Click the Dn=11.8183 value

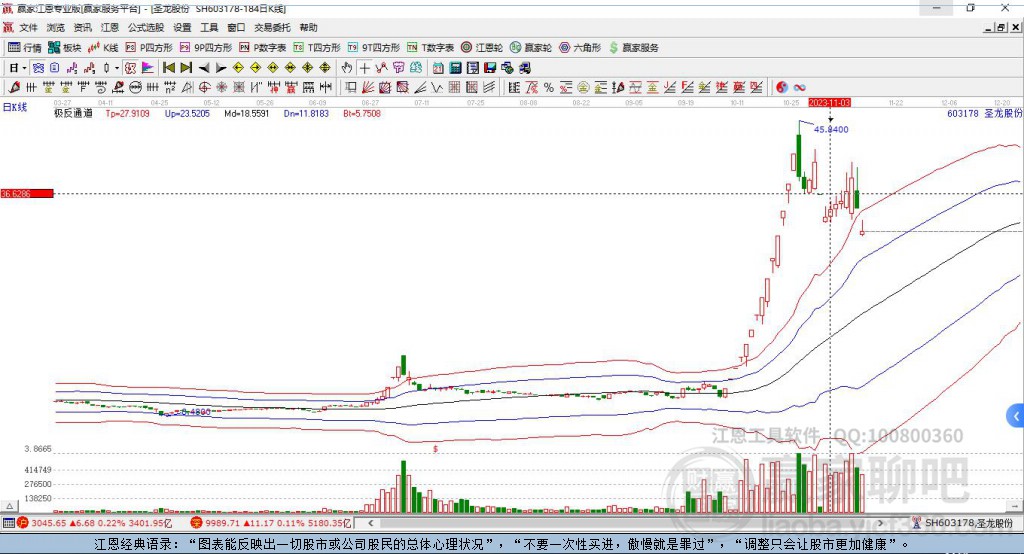point(306,114)
